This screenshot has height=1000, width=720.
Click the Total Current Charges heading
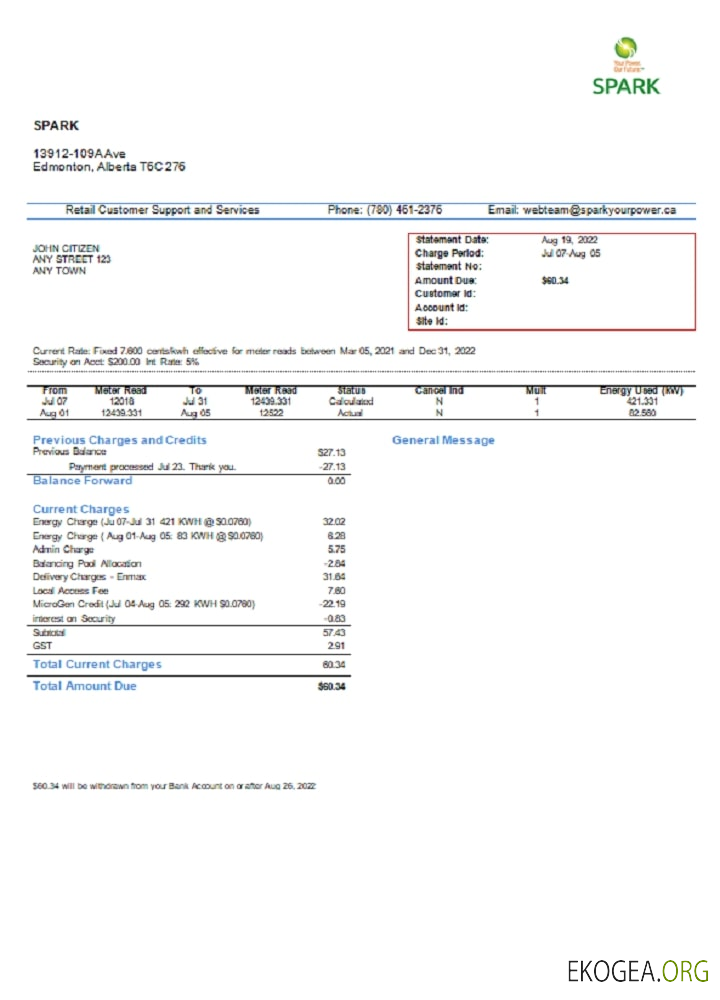pyautogui.click(x=97, y=664)
